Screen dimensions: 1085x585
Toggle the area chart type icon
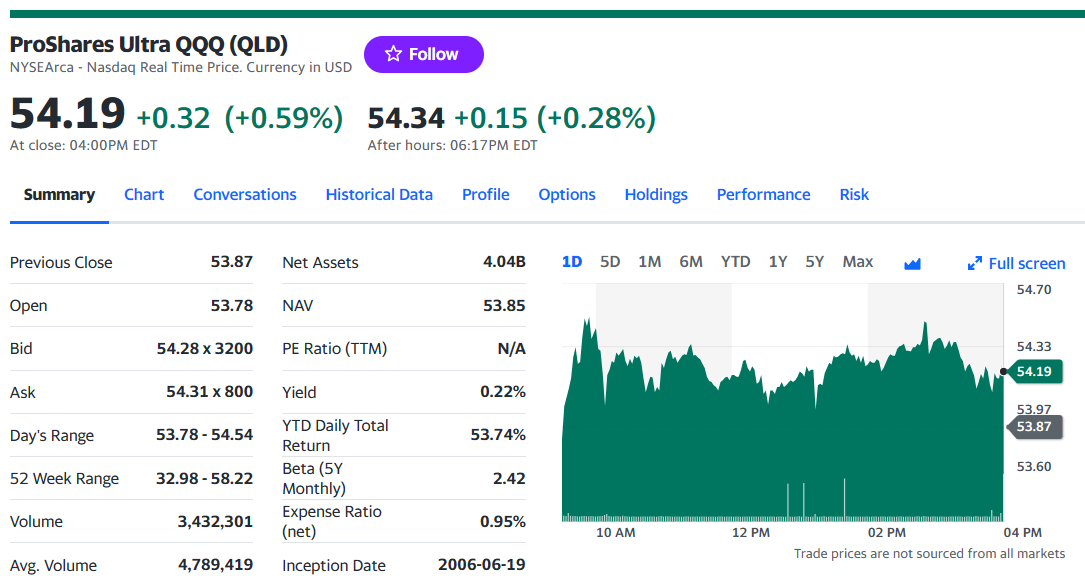[x=912, y=264]
